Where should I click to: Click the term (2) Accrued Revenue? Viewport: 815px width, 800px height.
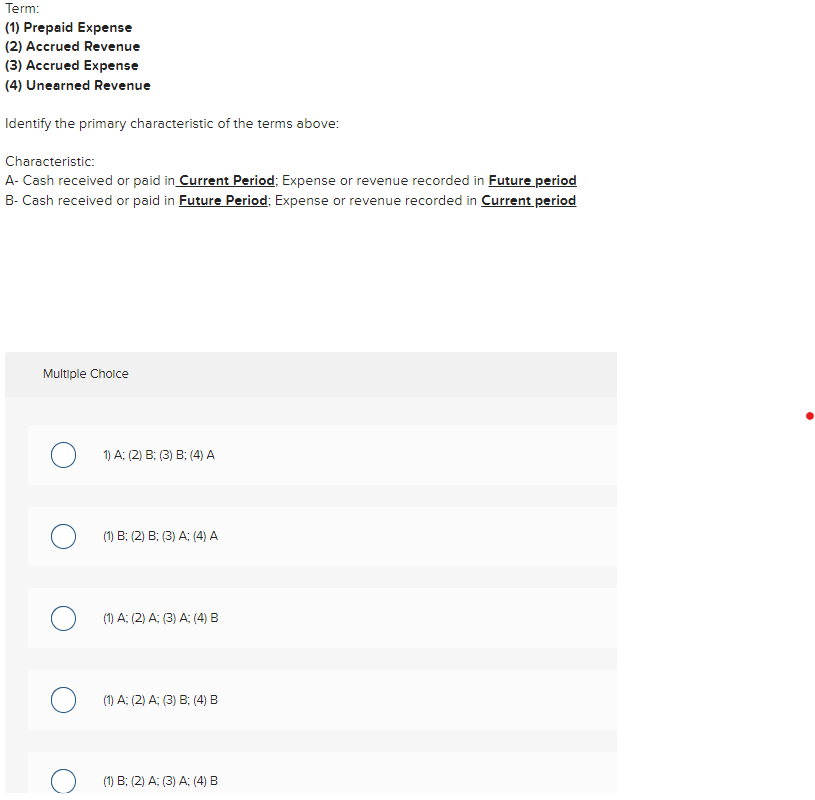point(72,46)
